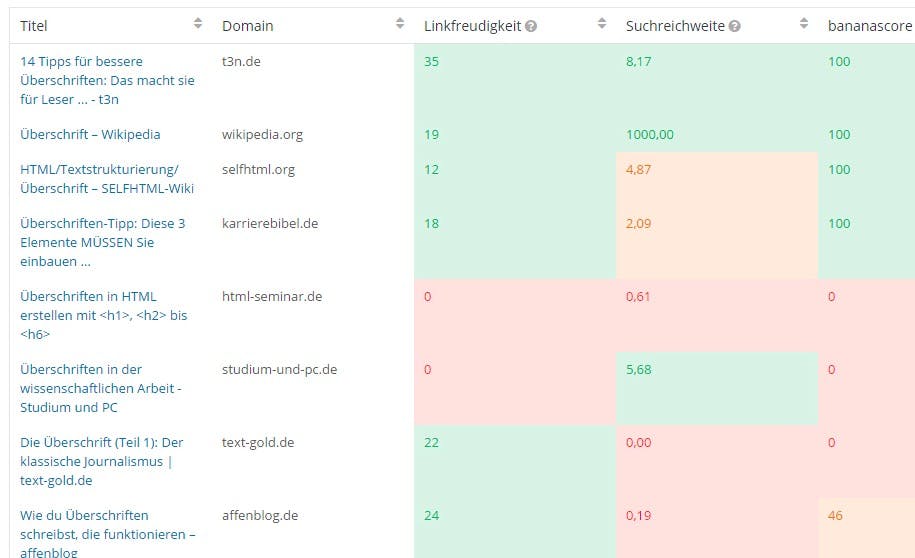
Task: Click Suchreichweite value 5,68
Action: [x=638, y=369]
